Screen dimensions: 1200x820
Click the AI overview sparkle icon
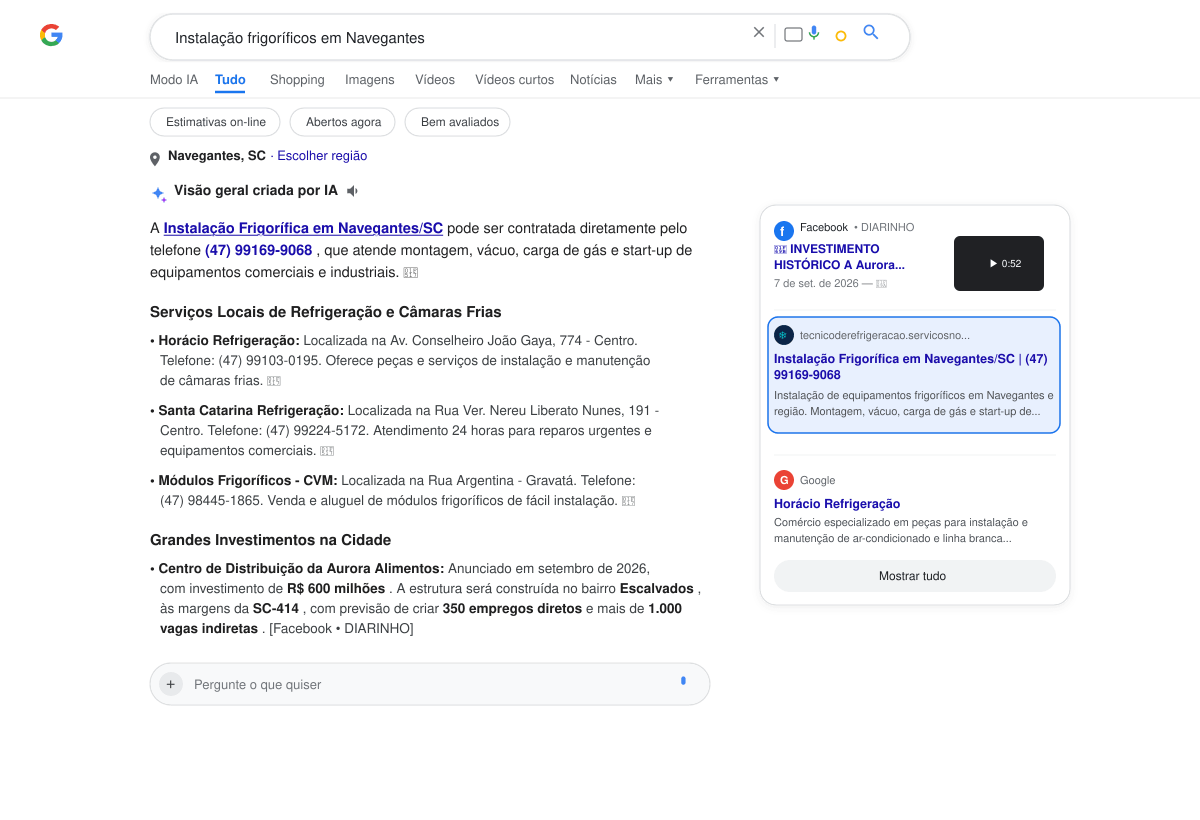[x=159, y=194]
